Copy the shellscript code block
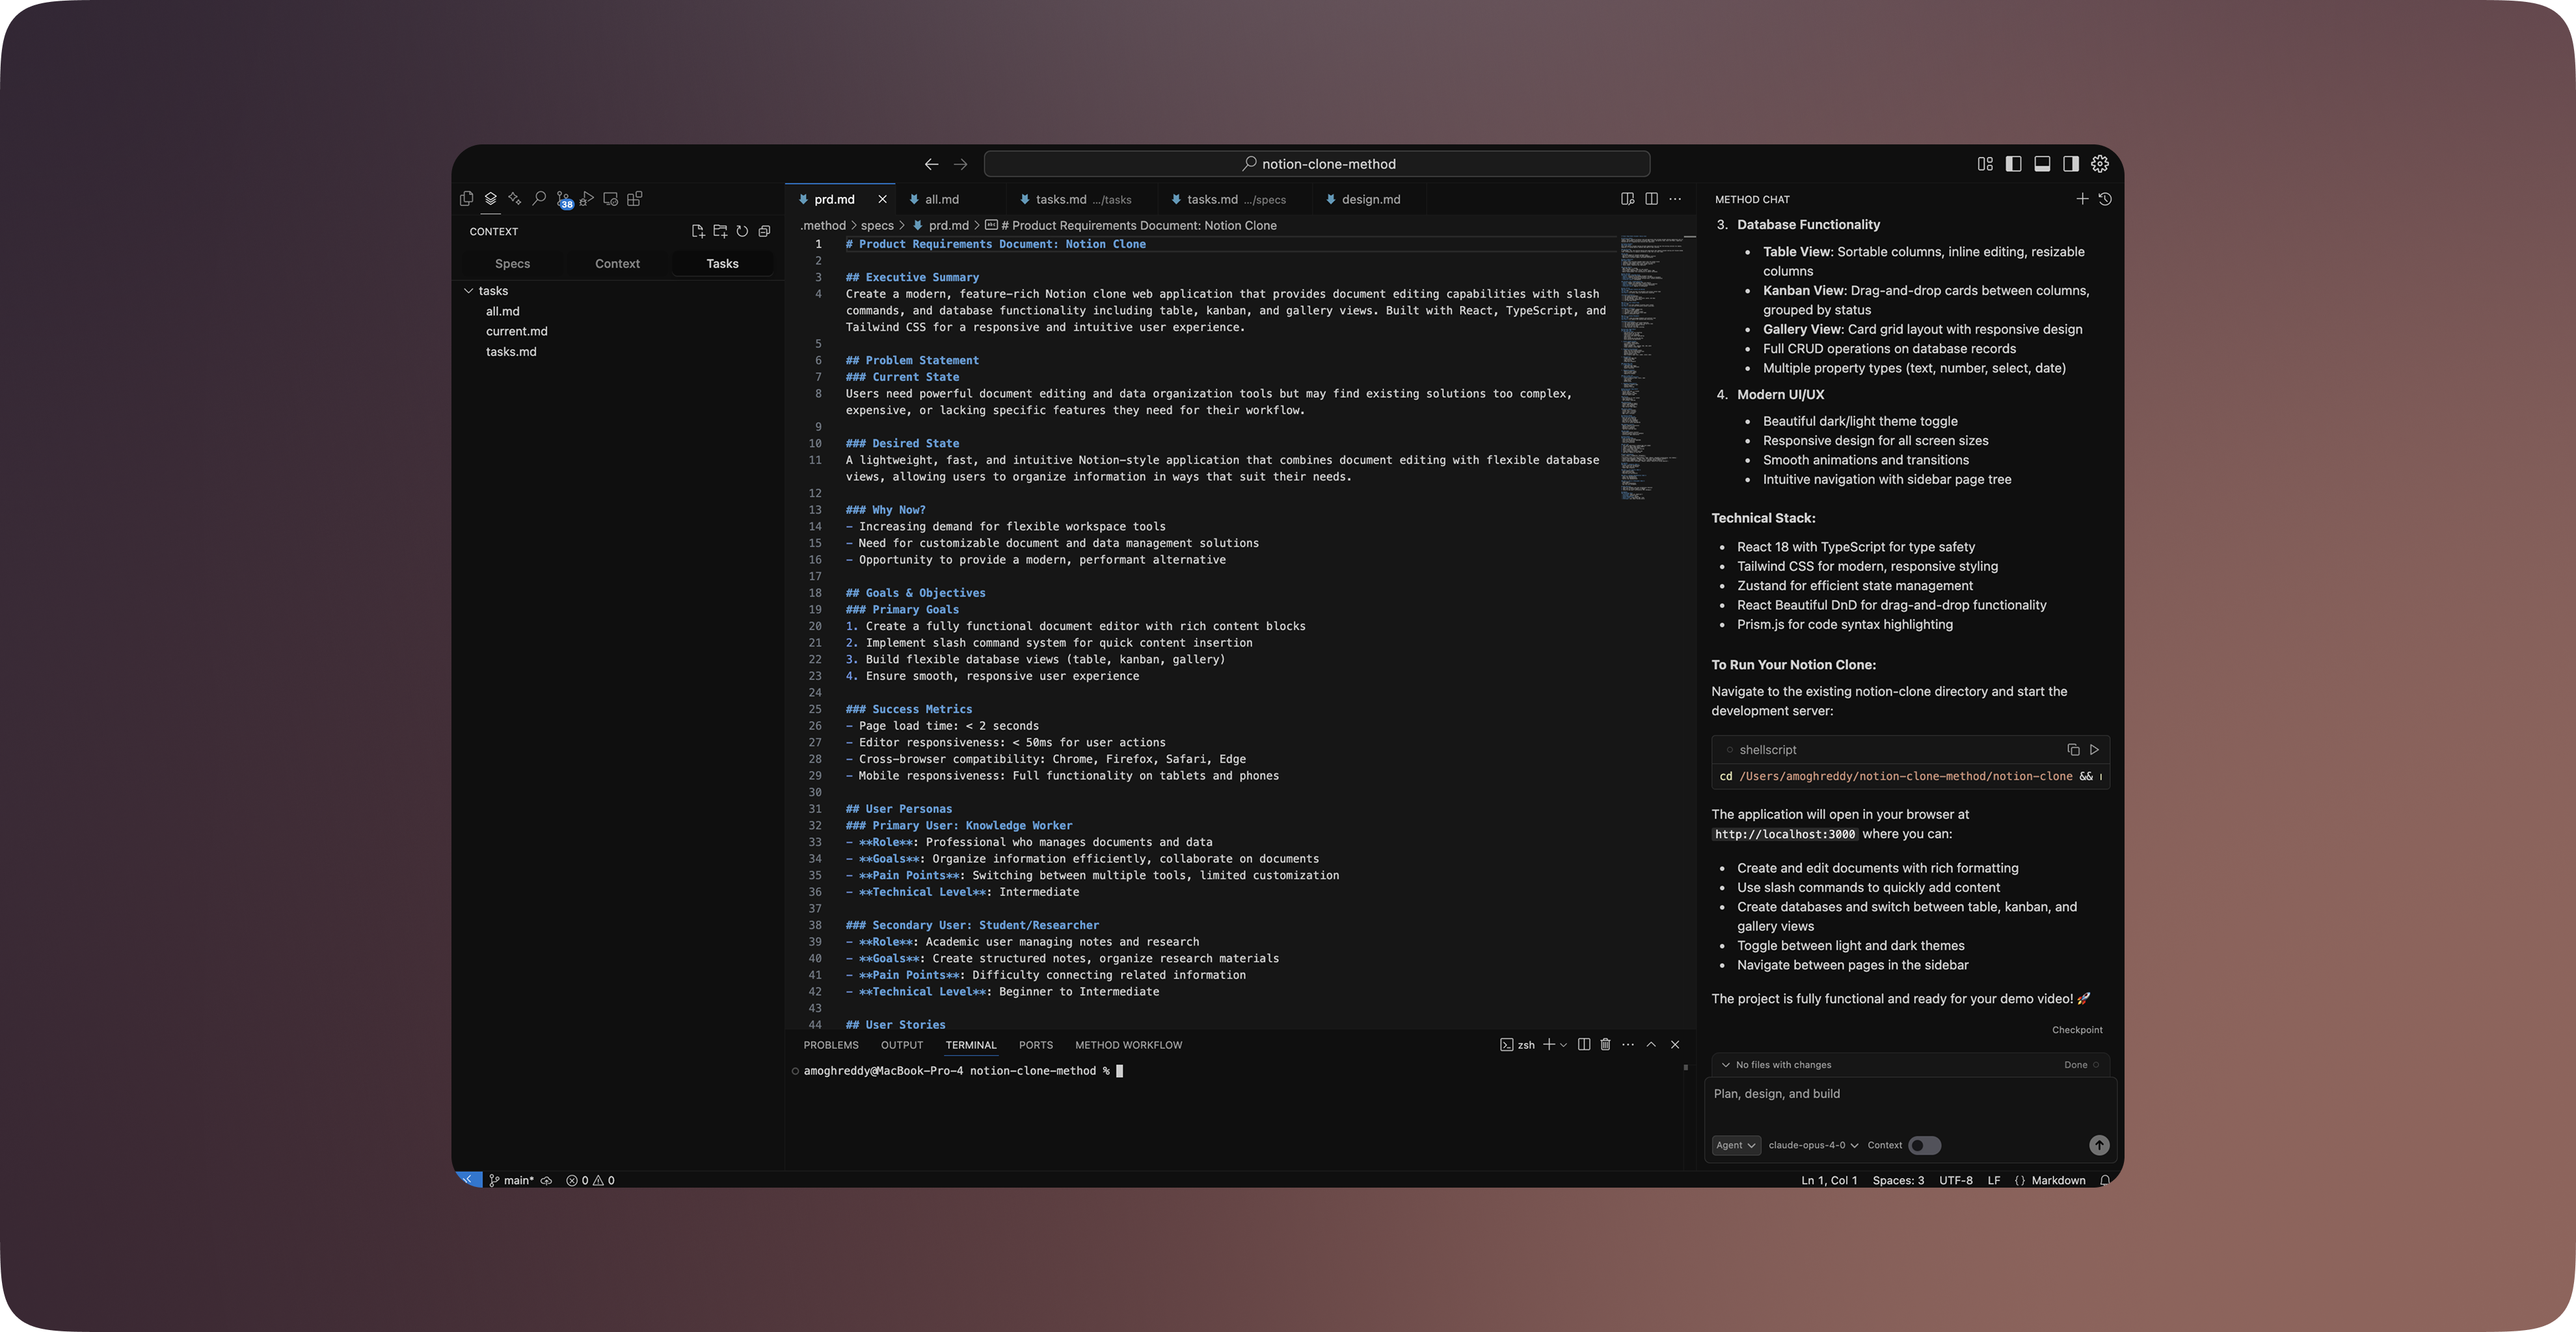 (2072, 749)
